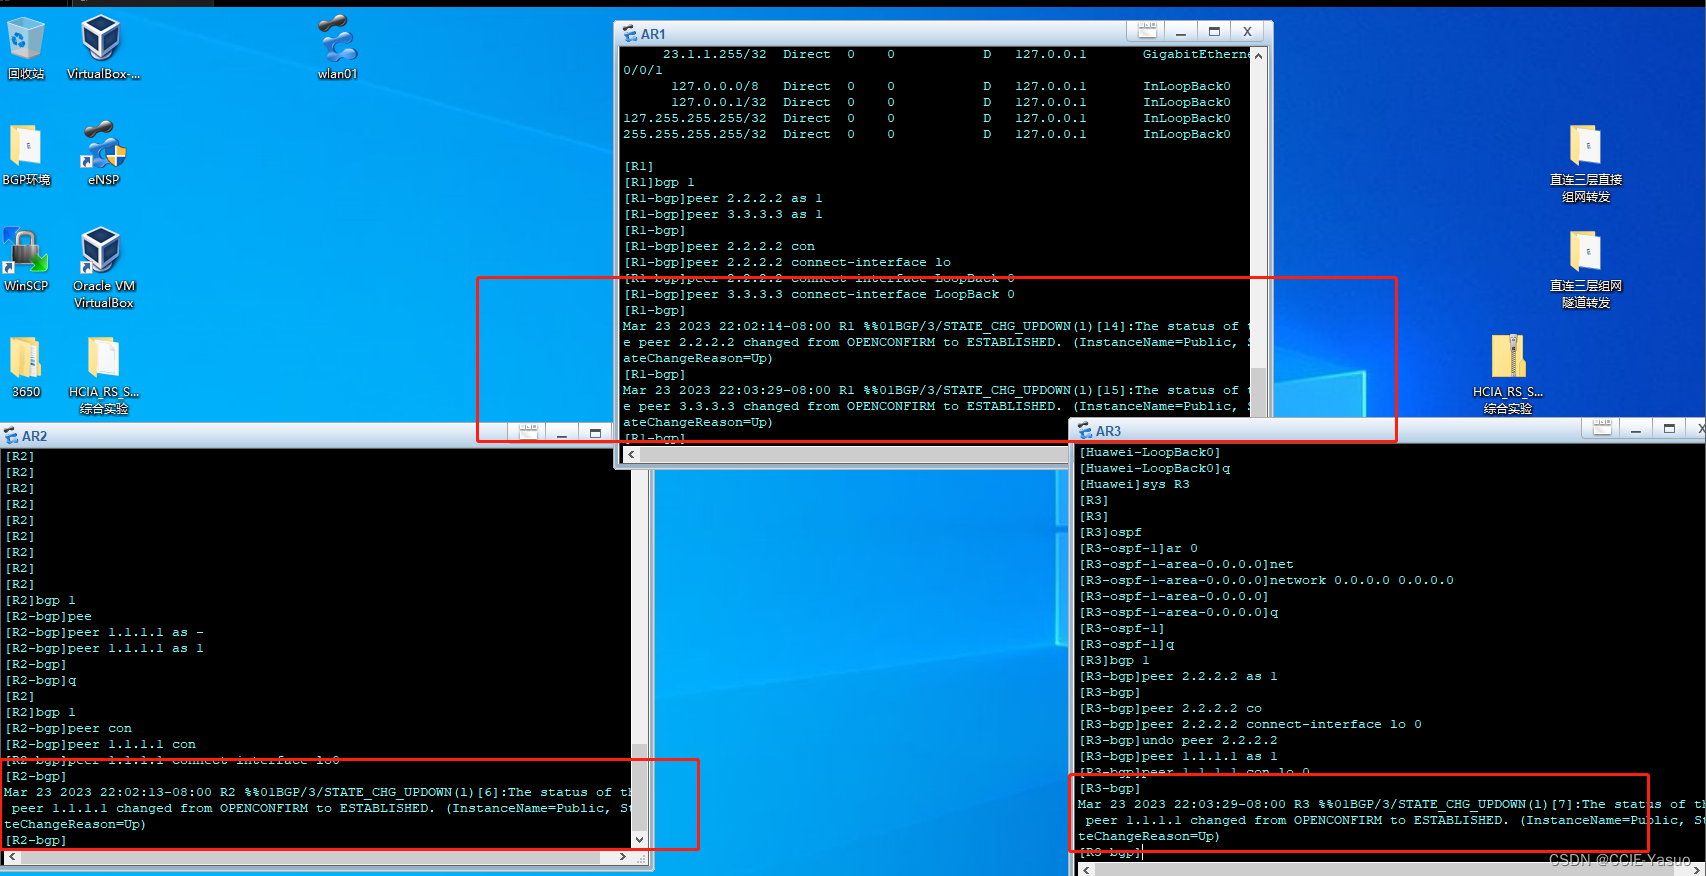Select the VirtualBox installer desktop icon
Screen dimensions: 1706x876
coord(102,48)
